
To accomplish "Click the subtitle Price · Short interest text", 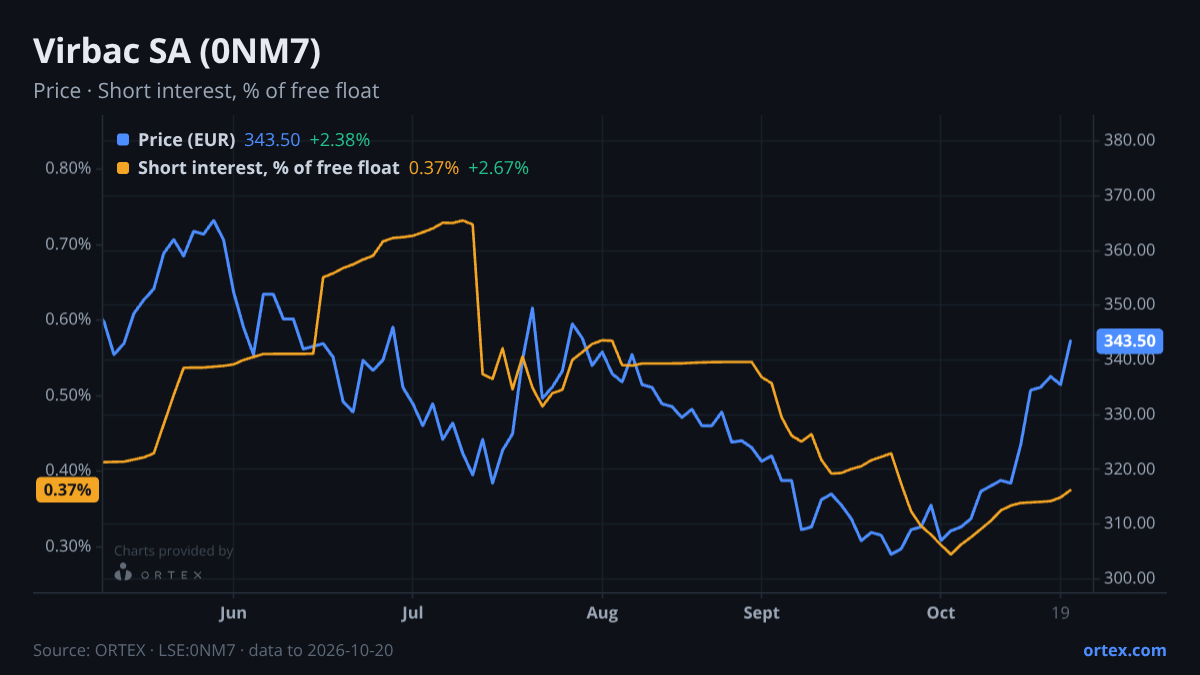I will (206, 91).
